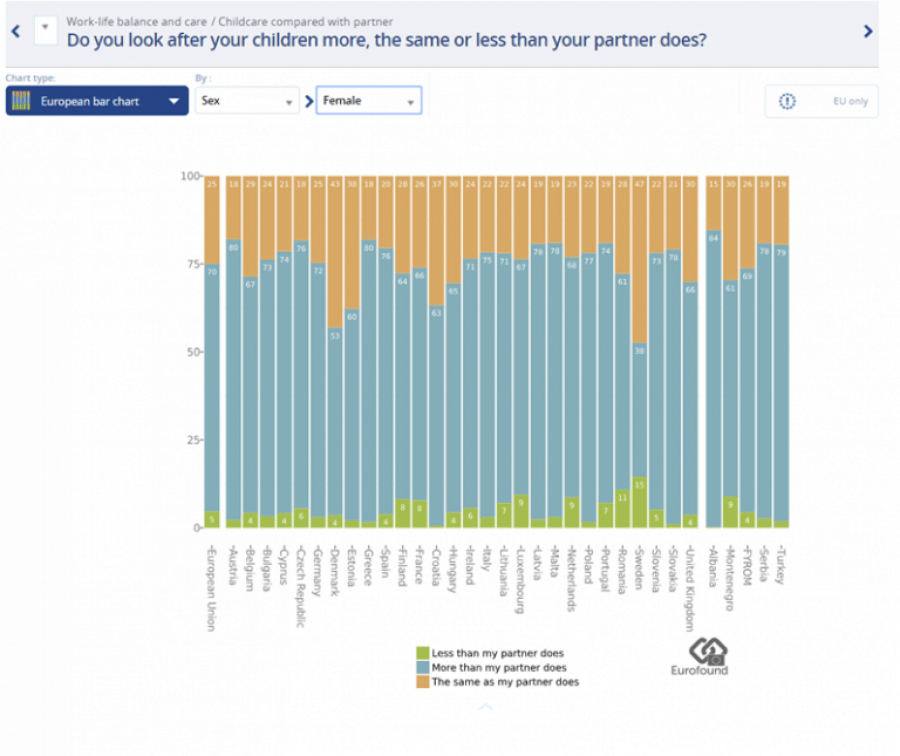Go to the previous question arrow

(15, 31)
